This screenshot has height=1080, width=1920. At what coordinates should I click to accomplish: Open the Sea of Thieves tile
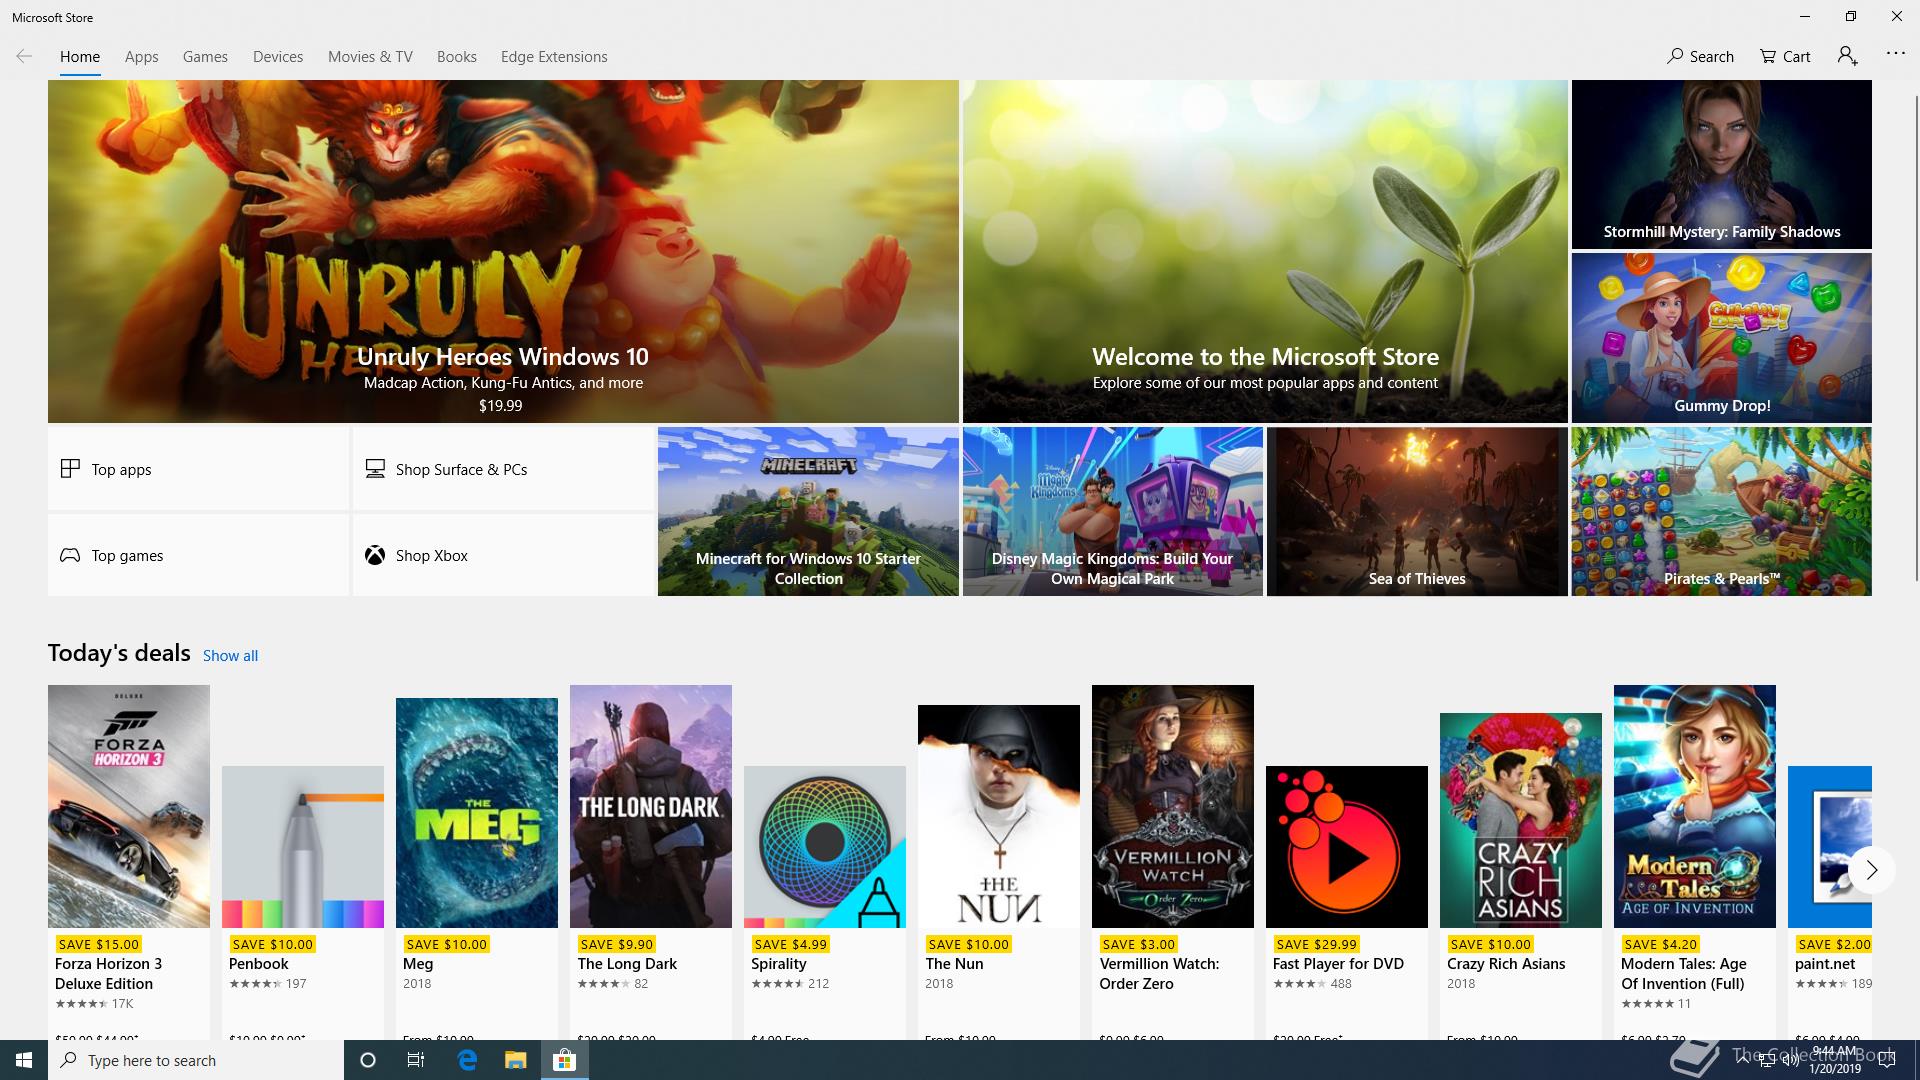[1417, 512]
